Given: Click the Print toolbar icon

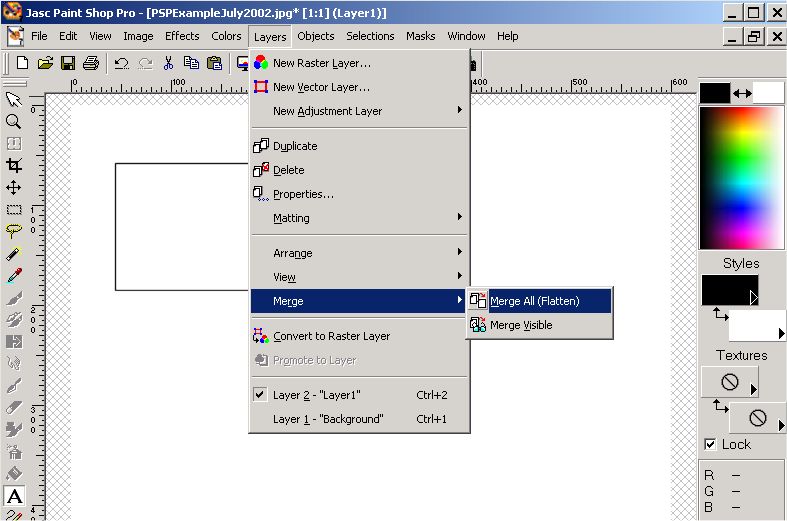Looking at the screenshot, I should pos(91,63).
